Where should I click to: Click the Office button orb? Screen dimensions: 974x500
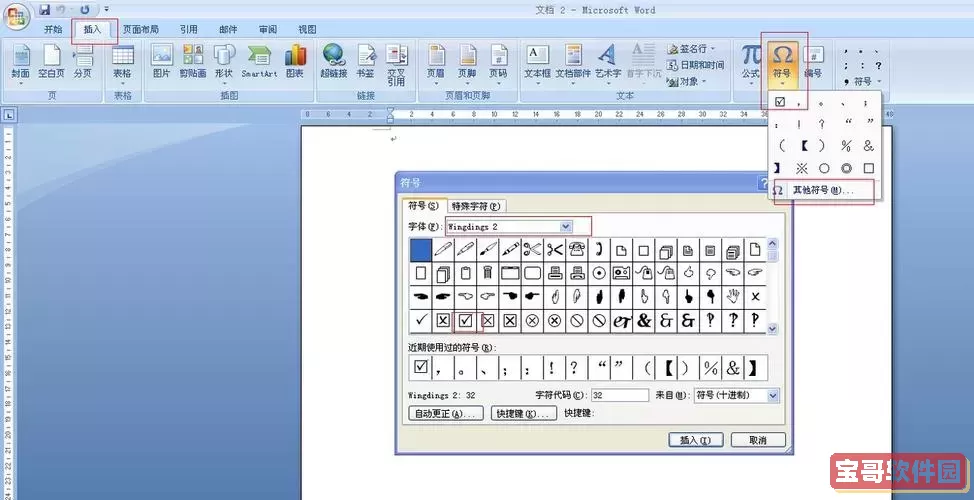[x=16, y=17]
